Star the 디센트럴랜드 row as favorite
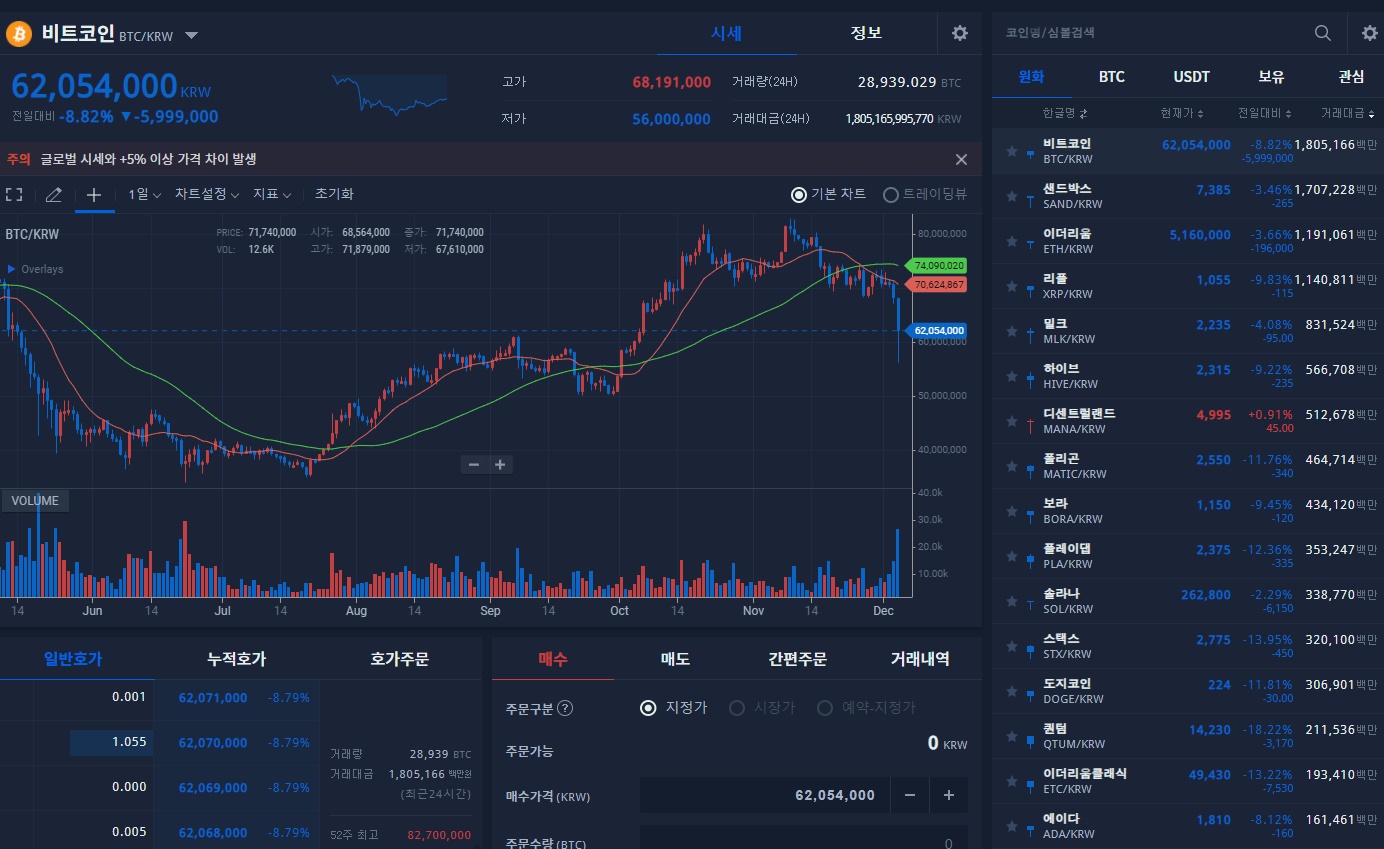Screen dimensions: 1384x849 pos(1011,422)
